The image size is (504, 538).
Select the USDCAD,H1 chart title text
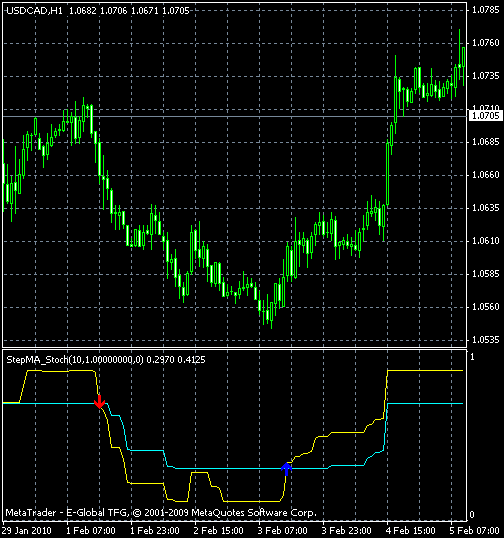pos(34,11)
